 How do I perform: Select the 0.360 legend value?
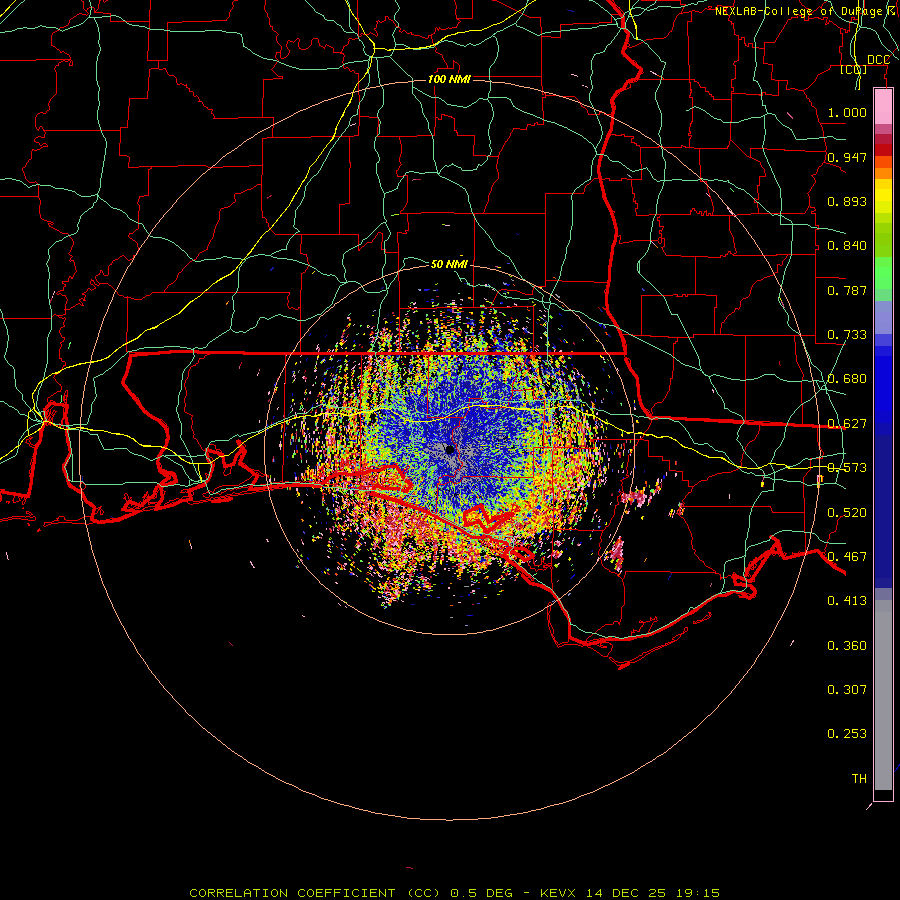(x=847, y=646)
